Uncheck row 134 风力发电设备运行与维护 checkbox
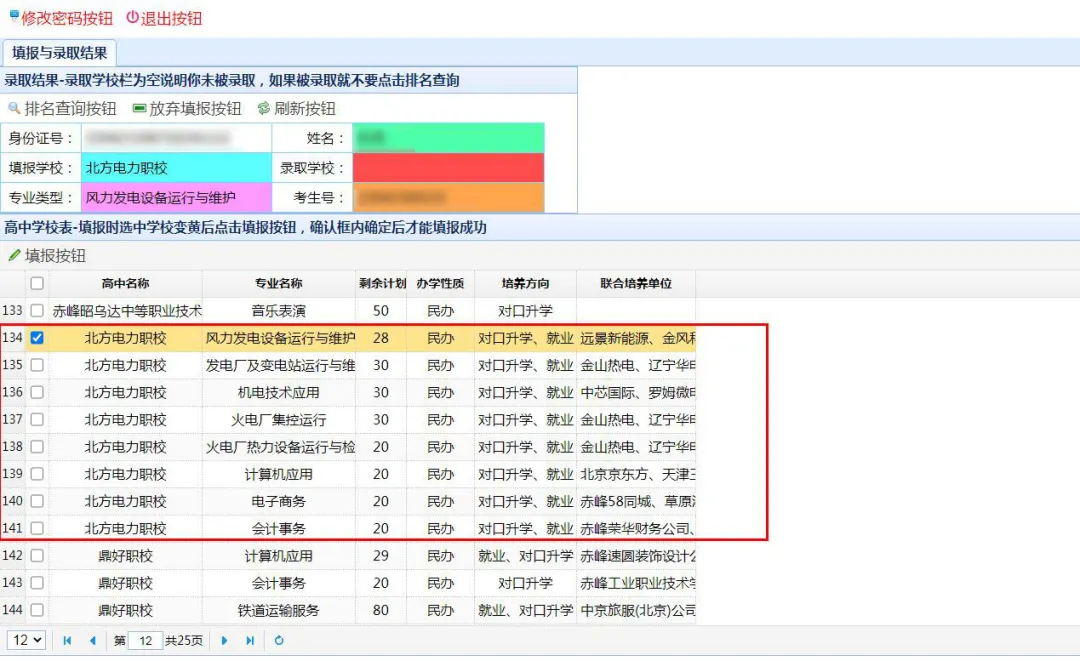Screen dimensions: 1080x661 click(x=37, y=337)
